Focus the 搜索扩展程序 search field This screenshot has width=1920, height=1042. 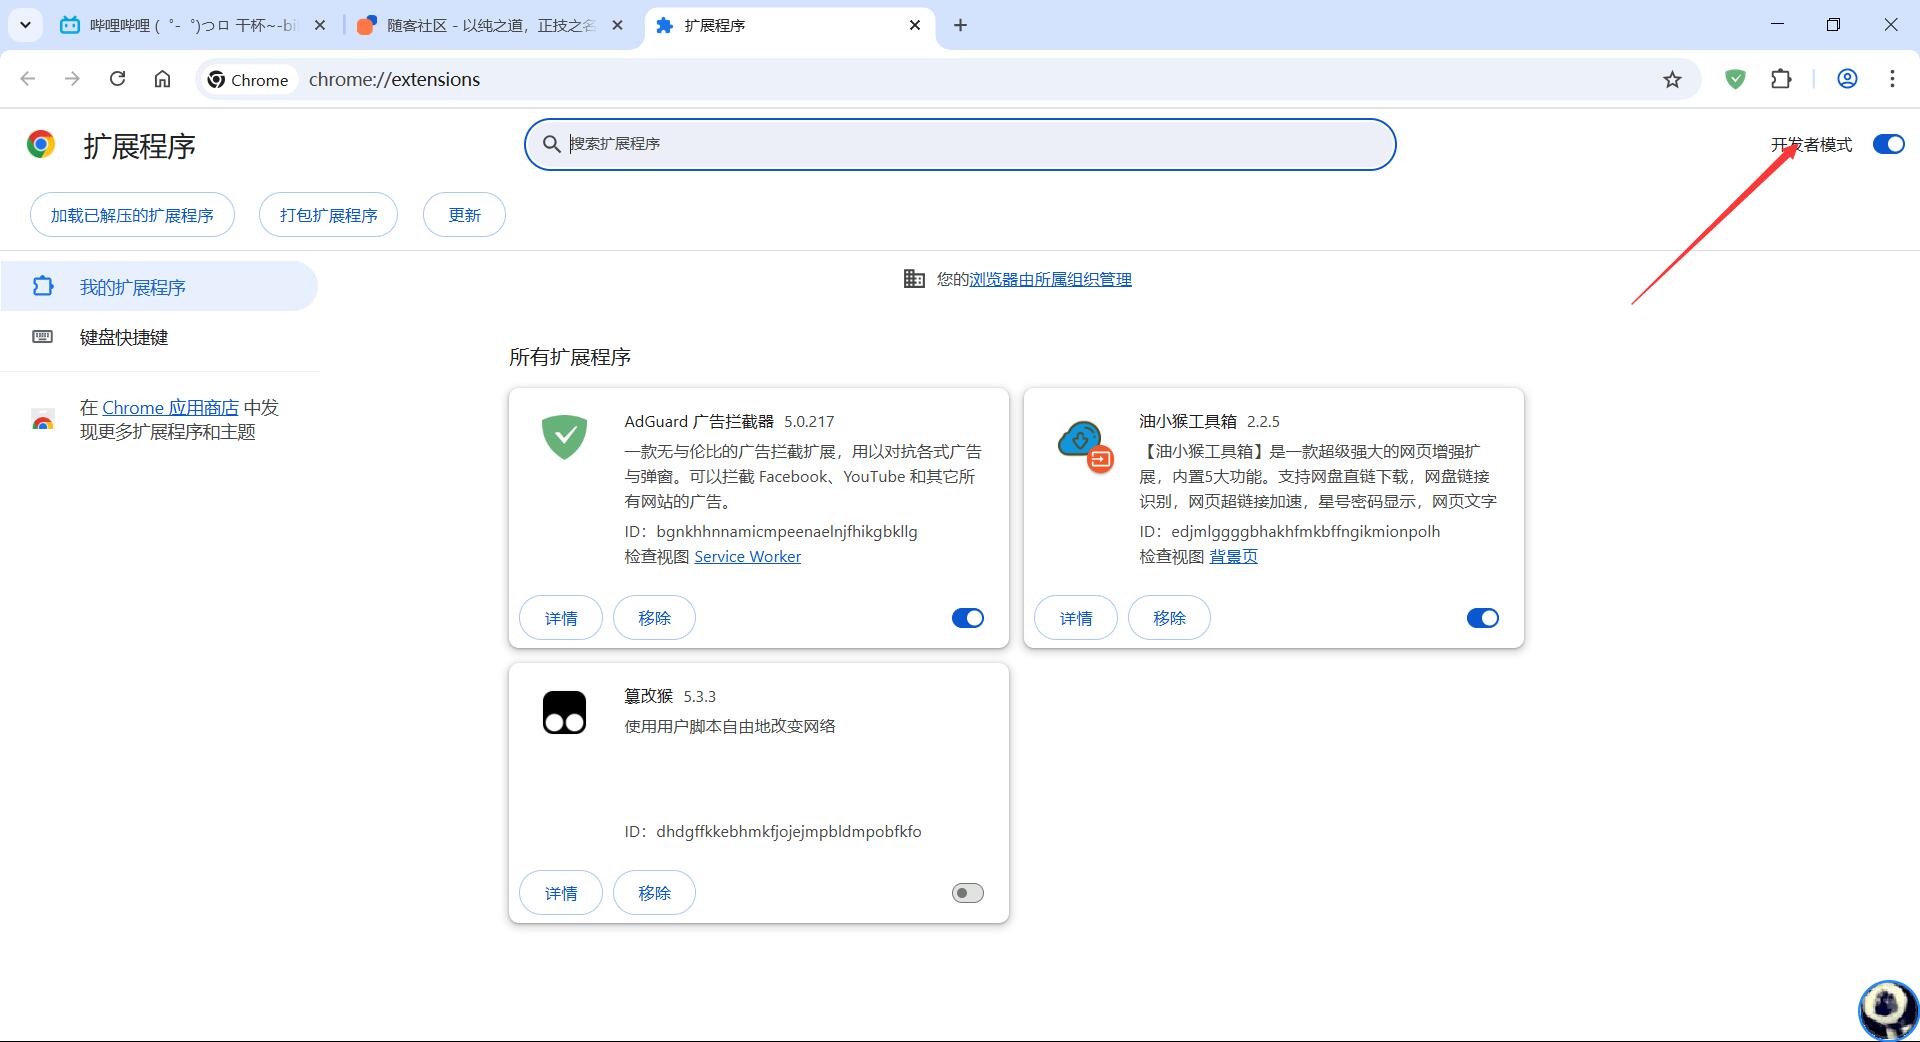pos(960,144)
